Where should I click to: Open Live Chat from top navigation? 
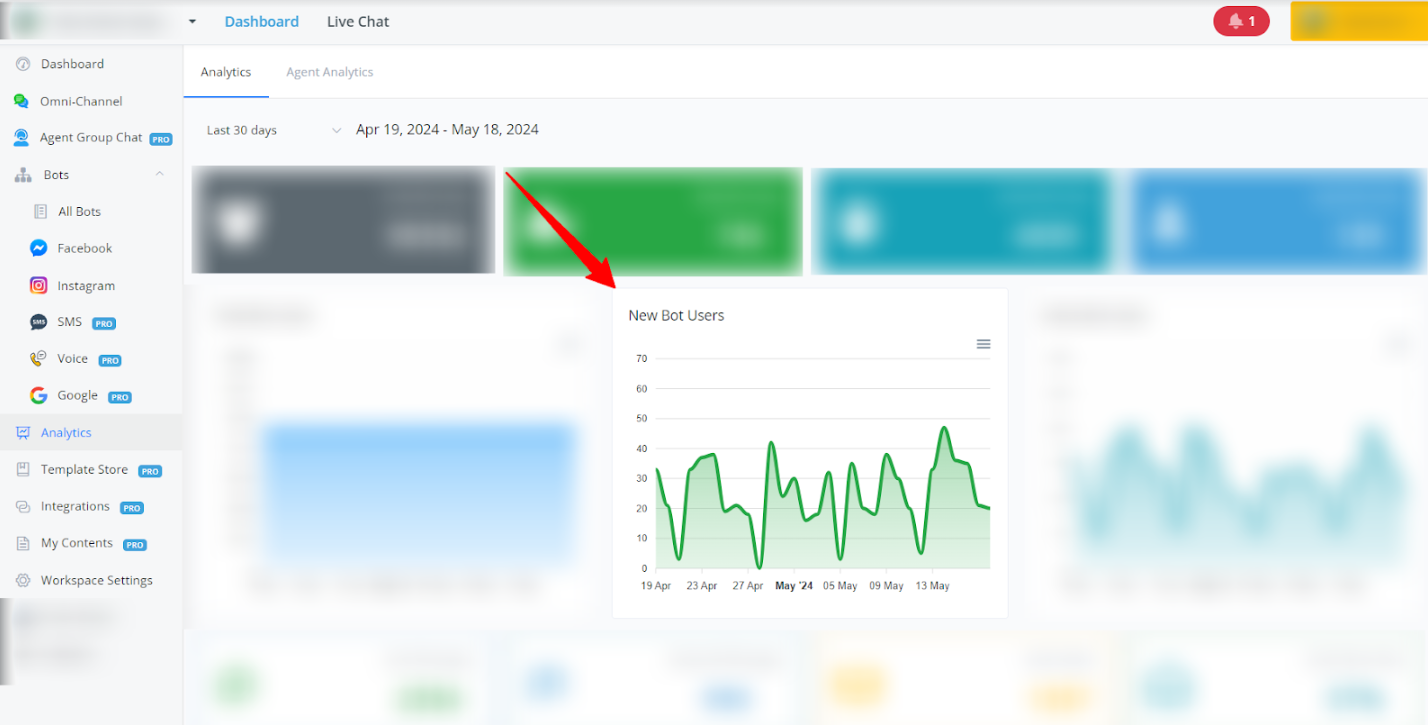358,21
